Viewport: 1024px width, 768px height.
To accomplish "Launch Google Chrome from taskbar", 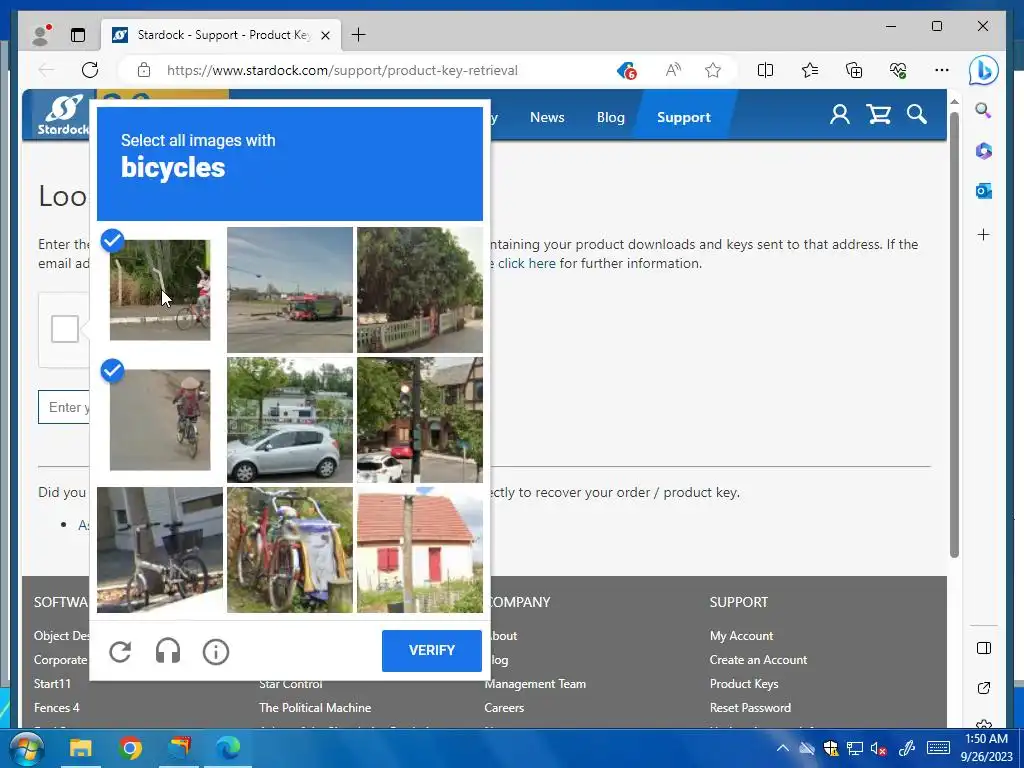I will (x=130, y=748).
